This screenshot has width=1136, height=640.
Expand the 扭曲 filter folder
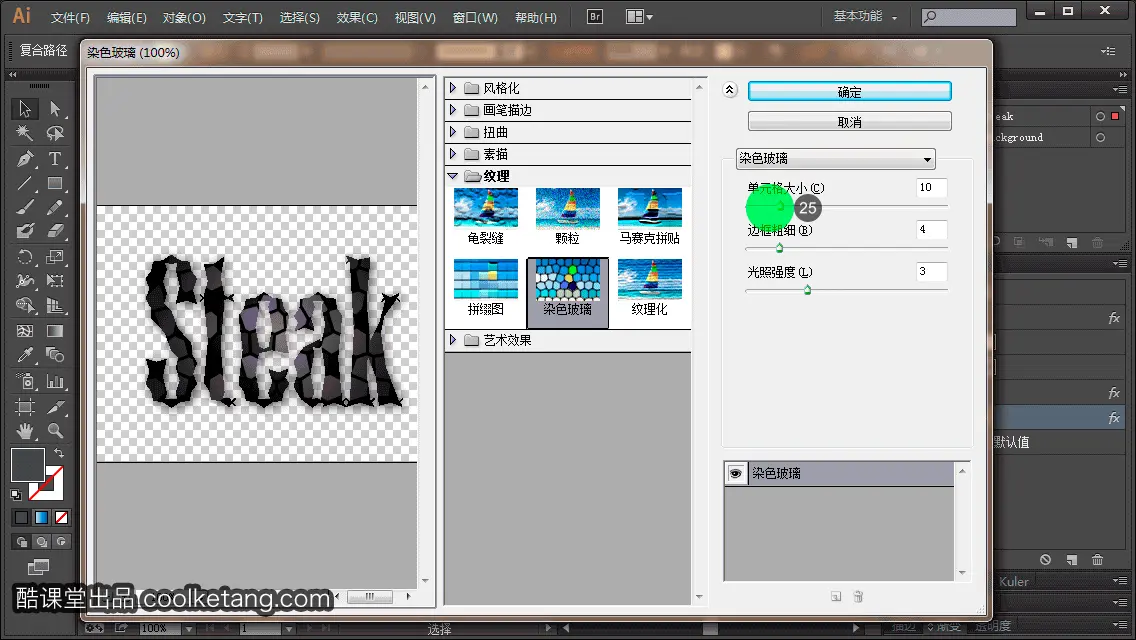click(x=453, y=132)
